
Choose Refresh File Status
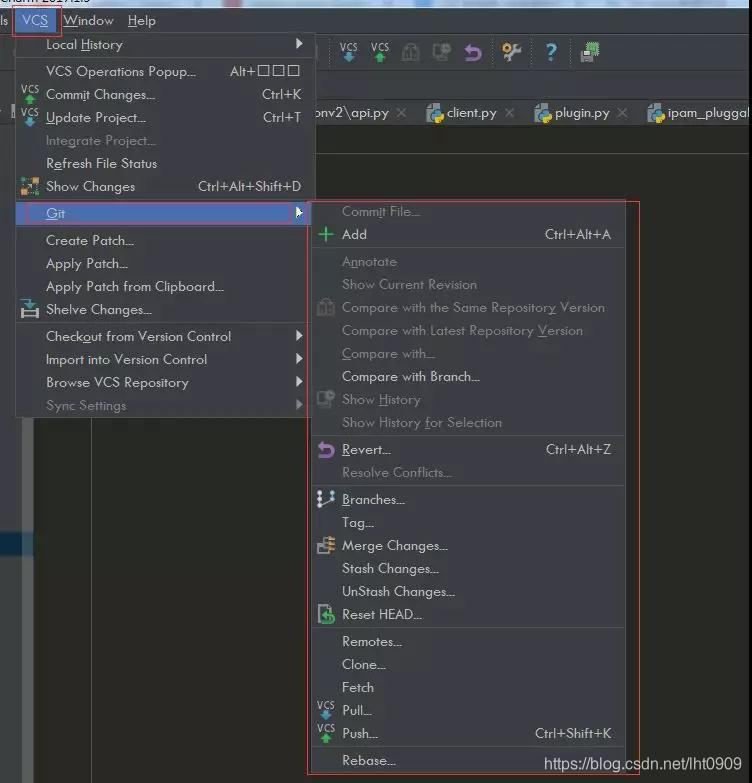click(165, 163)
